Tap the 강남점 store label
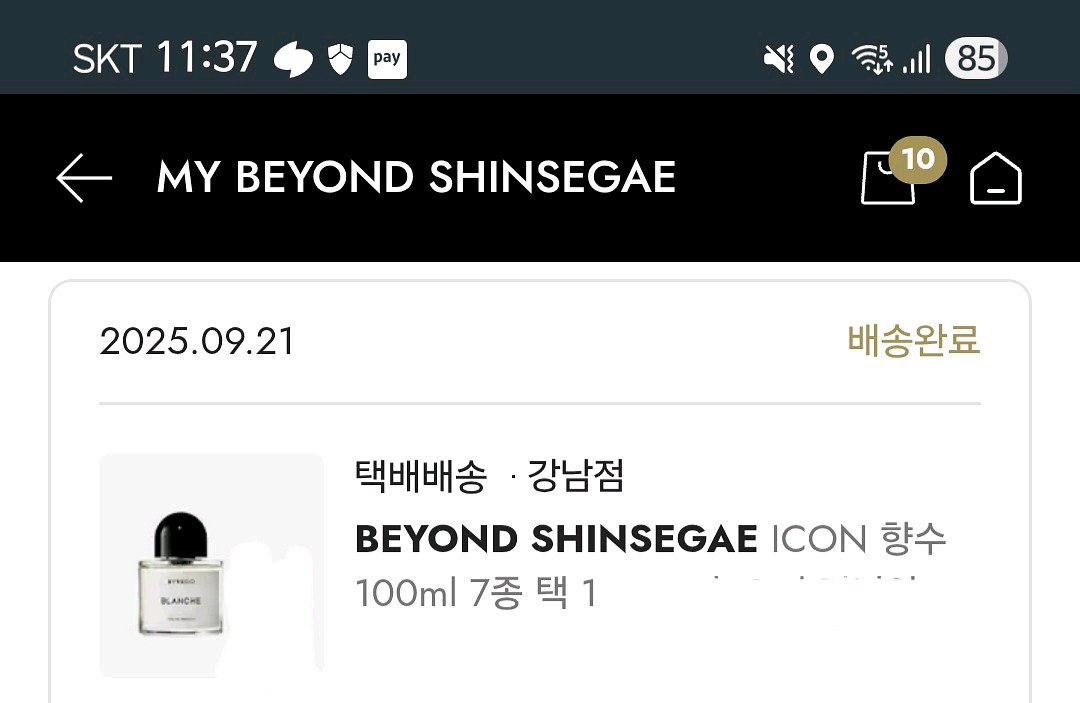Image resolution: width=1080 pixels, height=703 pixels. (x=575, y=477)
